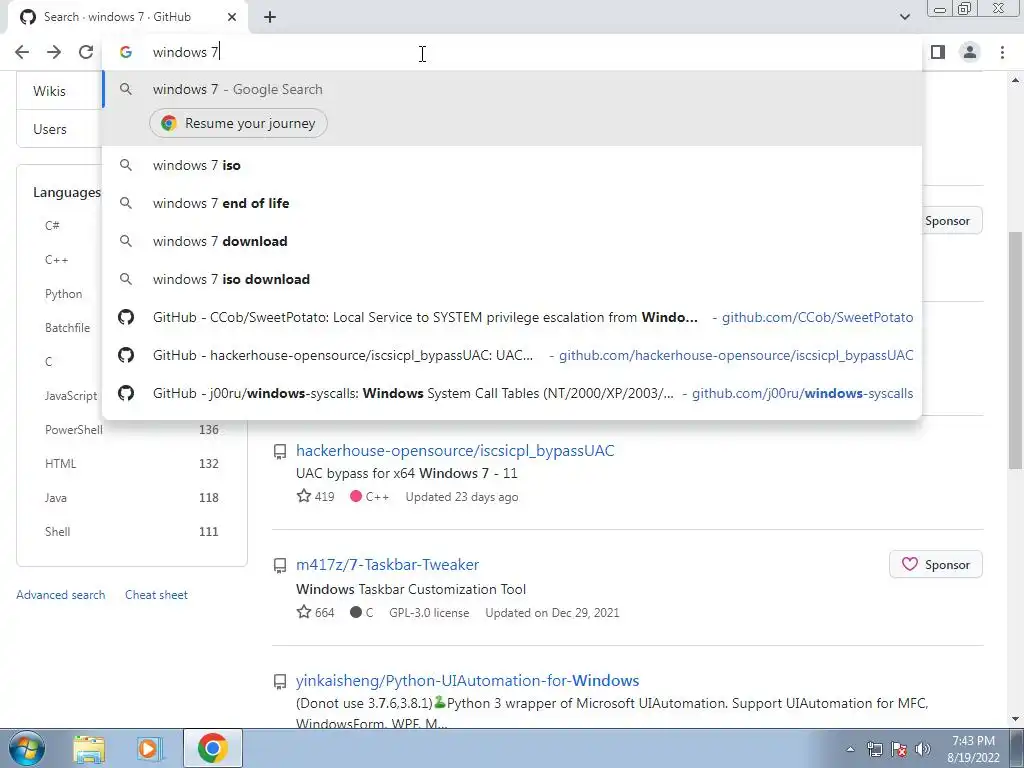This screenshot has height=768, width=1024.
Task: Click the taskbar clock showing 7:43 PM
Action: click(x=973, y=749)
